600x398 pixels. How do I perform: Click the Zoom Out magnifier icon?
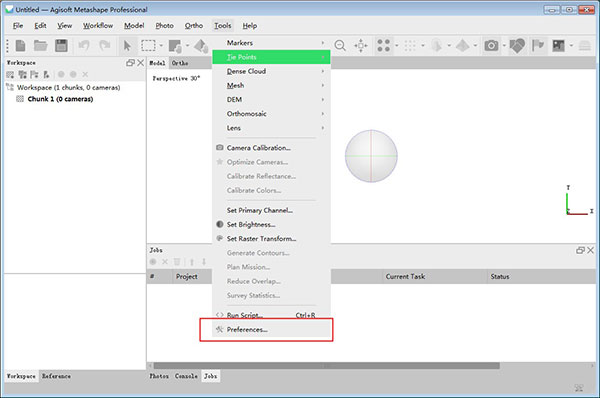[x=340, y=46]
